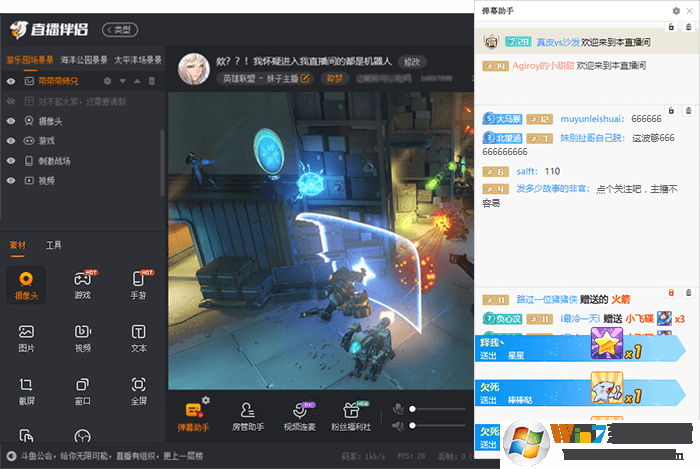Select the 对不起大家 text source row
This screenshot has width=700, height=469.
tap(83, 101)
